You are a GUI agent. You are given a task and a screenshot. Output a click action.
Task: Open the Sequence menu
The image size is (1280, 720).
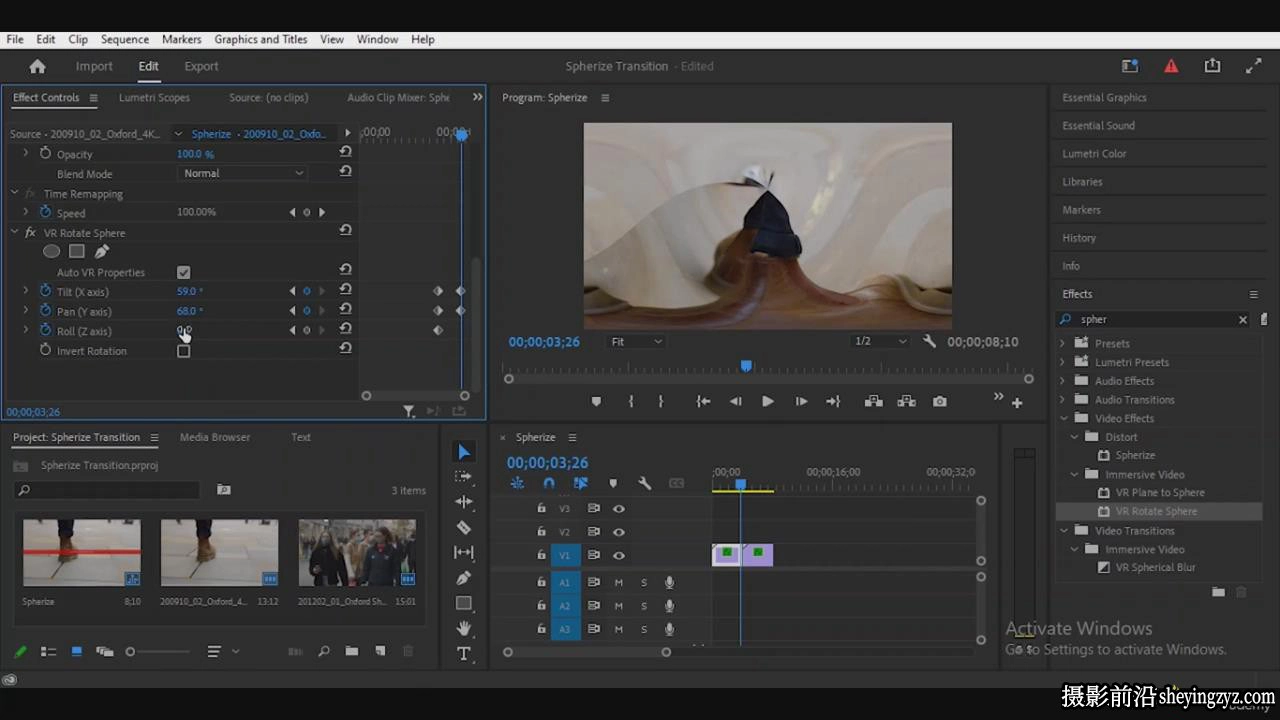click(125, 39)
